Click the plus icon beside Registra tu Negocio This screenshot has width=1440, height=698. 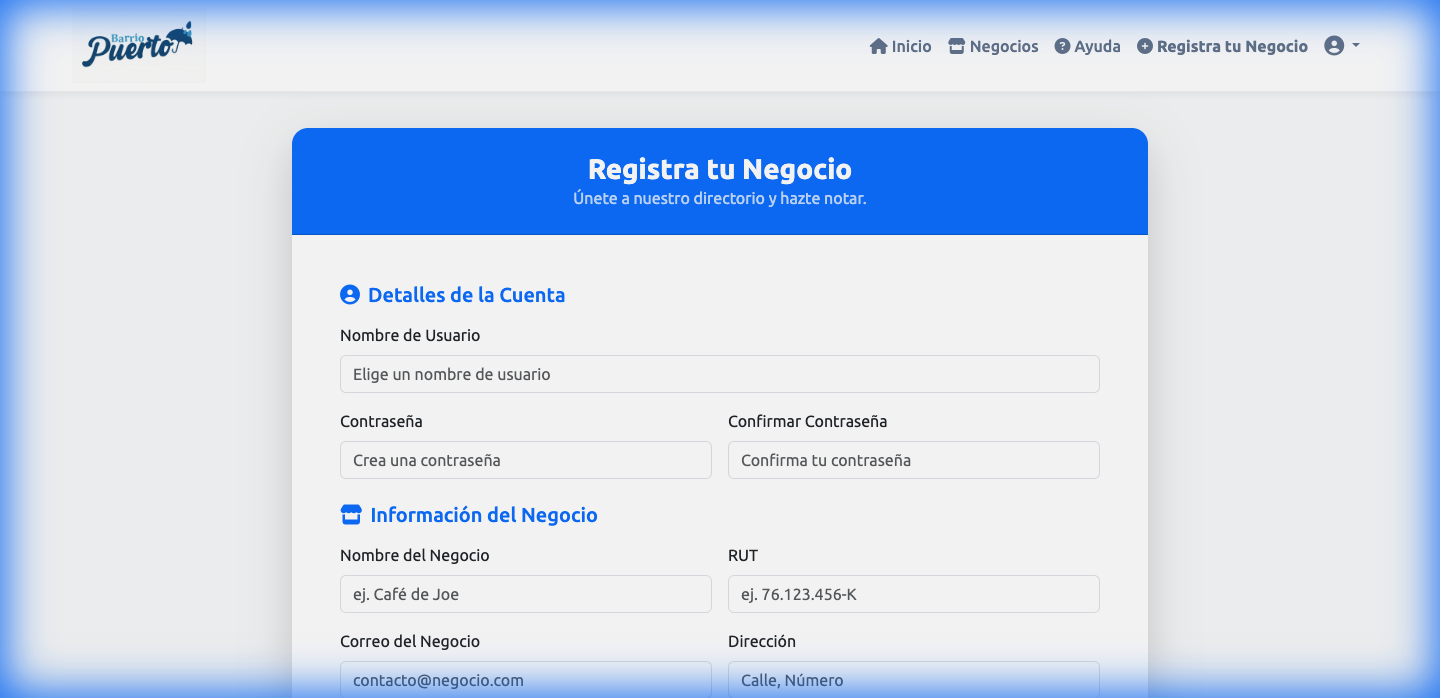pyautogui.click(x=1143, y=45)
